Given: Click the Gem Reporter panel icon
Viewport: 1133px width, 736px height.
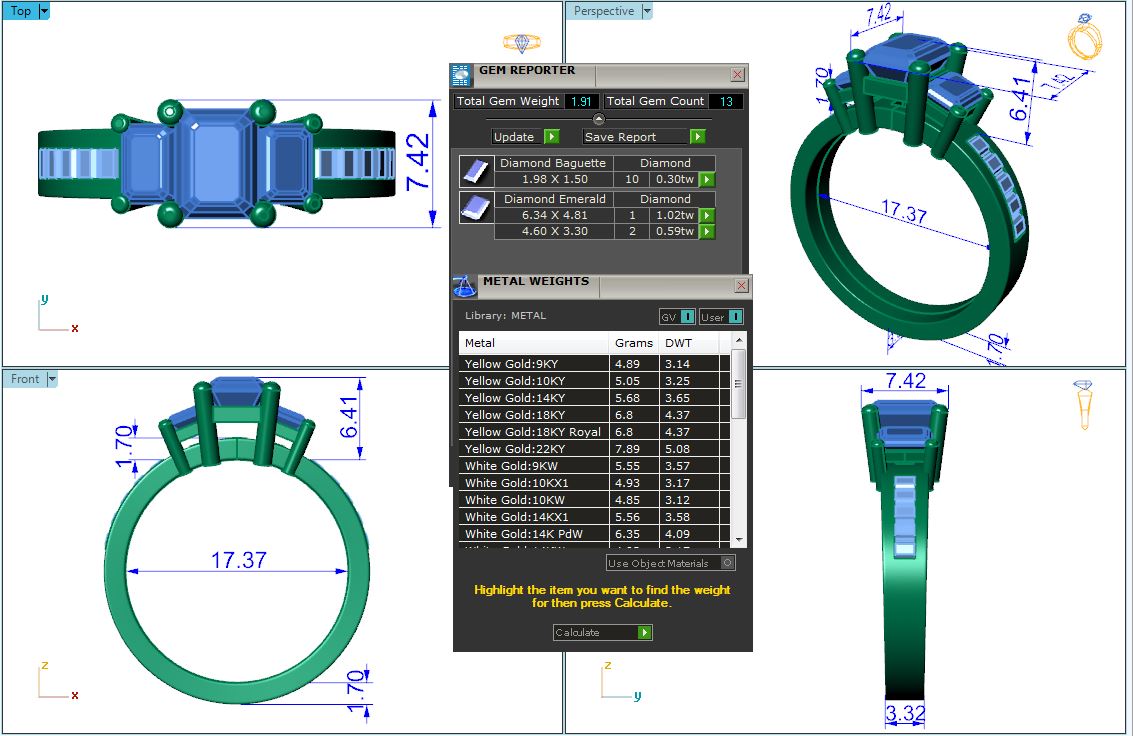Looking at the screenshot, I should pos(461,76).
